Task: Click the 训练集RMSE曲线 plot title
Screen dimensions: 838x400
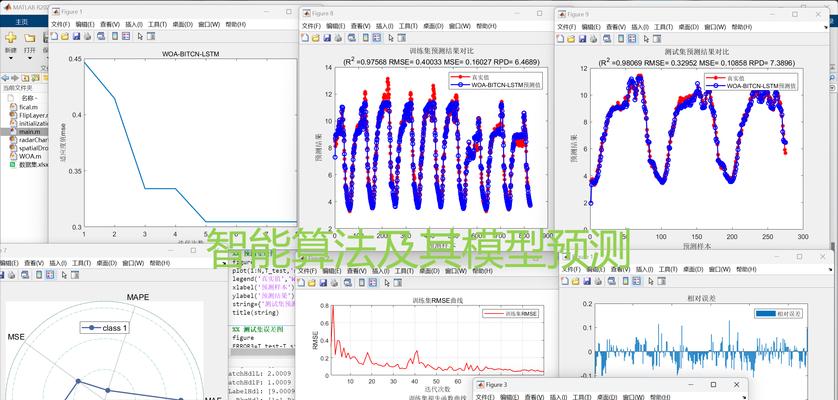Action: tap(438, 301)
